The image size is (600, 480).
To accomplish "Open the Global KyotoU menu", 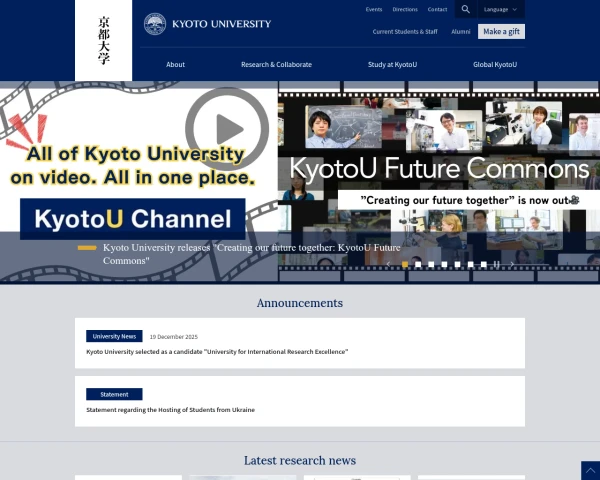I will click(x=495, y=64).
